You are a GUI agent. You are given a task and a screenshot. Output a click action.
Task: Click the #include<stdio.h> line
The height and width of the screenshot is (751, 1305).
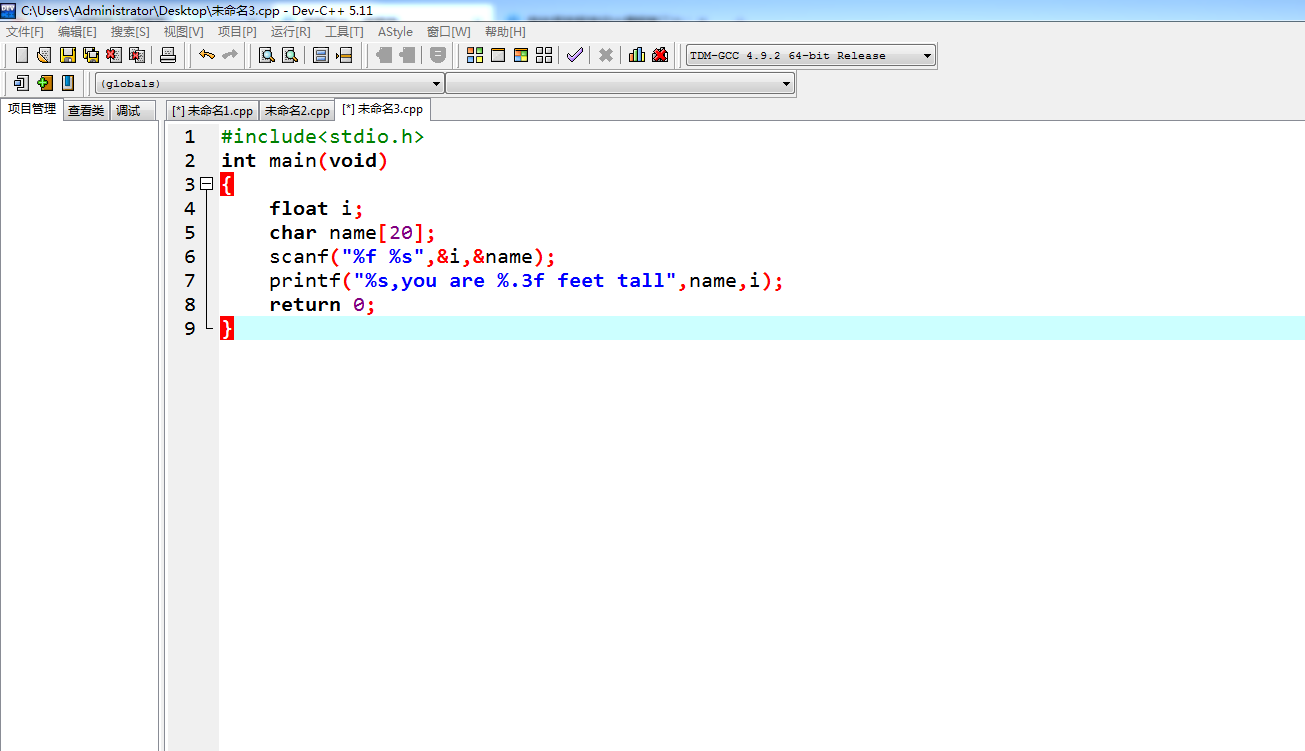click(x=323, y=136)
